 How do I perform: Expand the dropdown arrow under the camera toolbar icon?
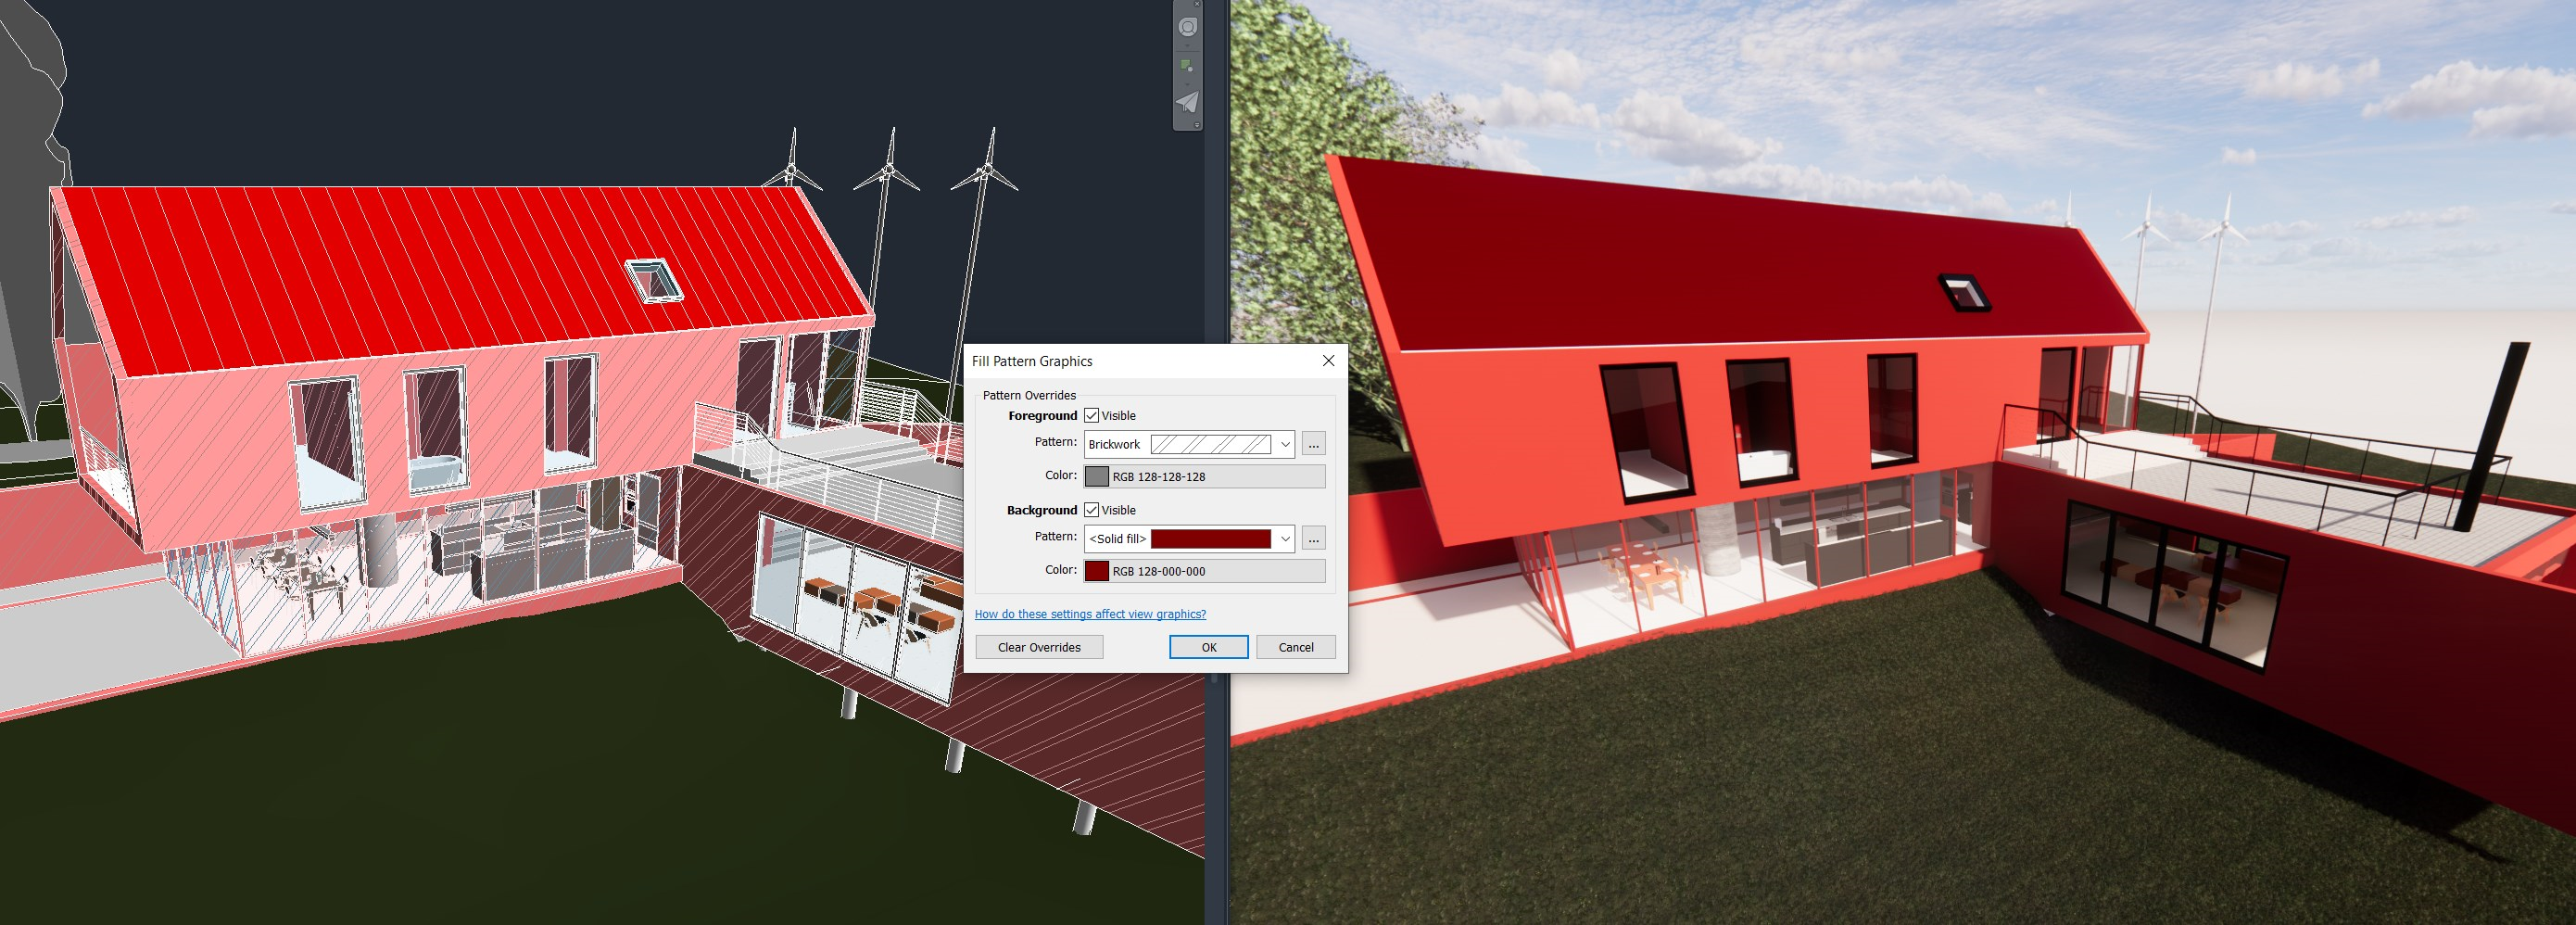pyautogui.click(x=1188, y=45)
